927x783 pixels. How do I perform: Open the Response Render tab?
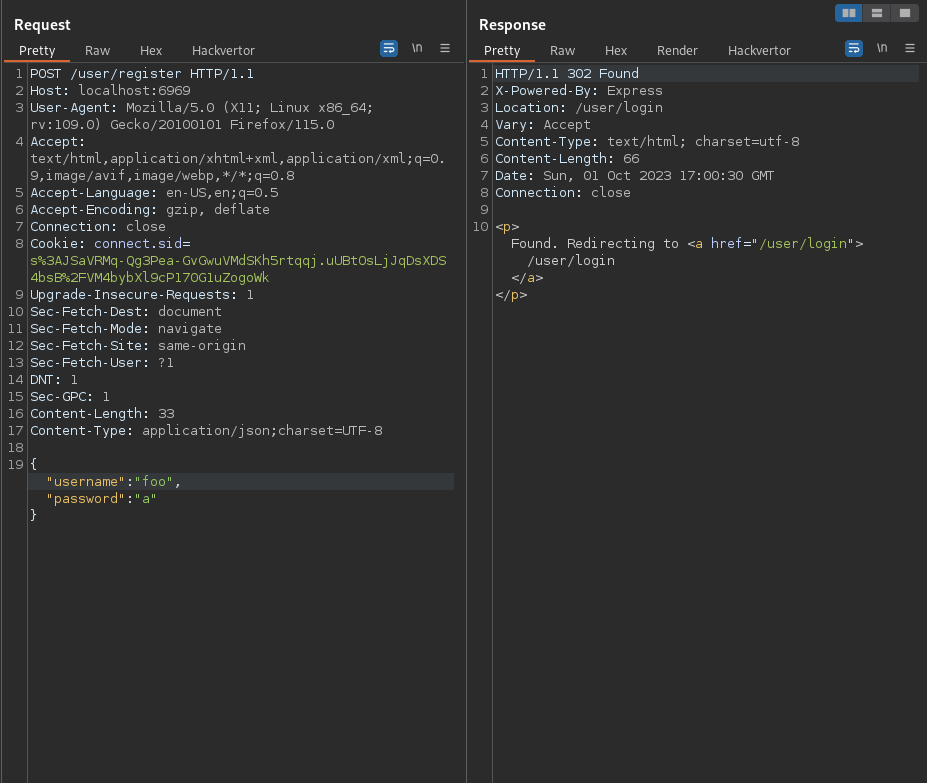pos(677,51)
